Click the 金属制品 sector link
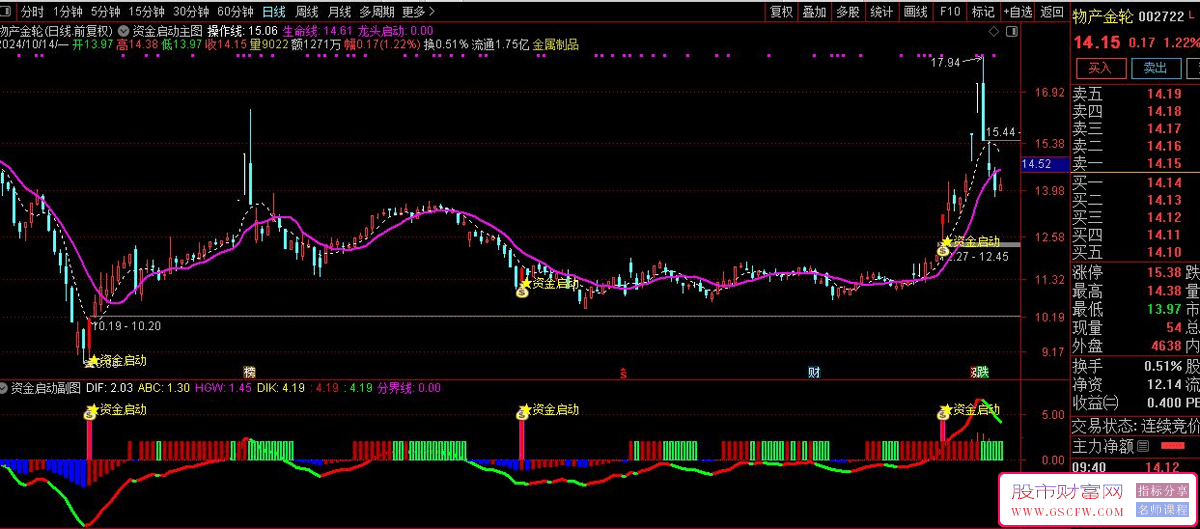Viewport: 1200px width, 529px height. (x=557, y=45)
